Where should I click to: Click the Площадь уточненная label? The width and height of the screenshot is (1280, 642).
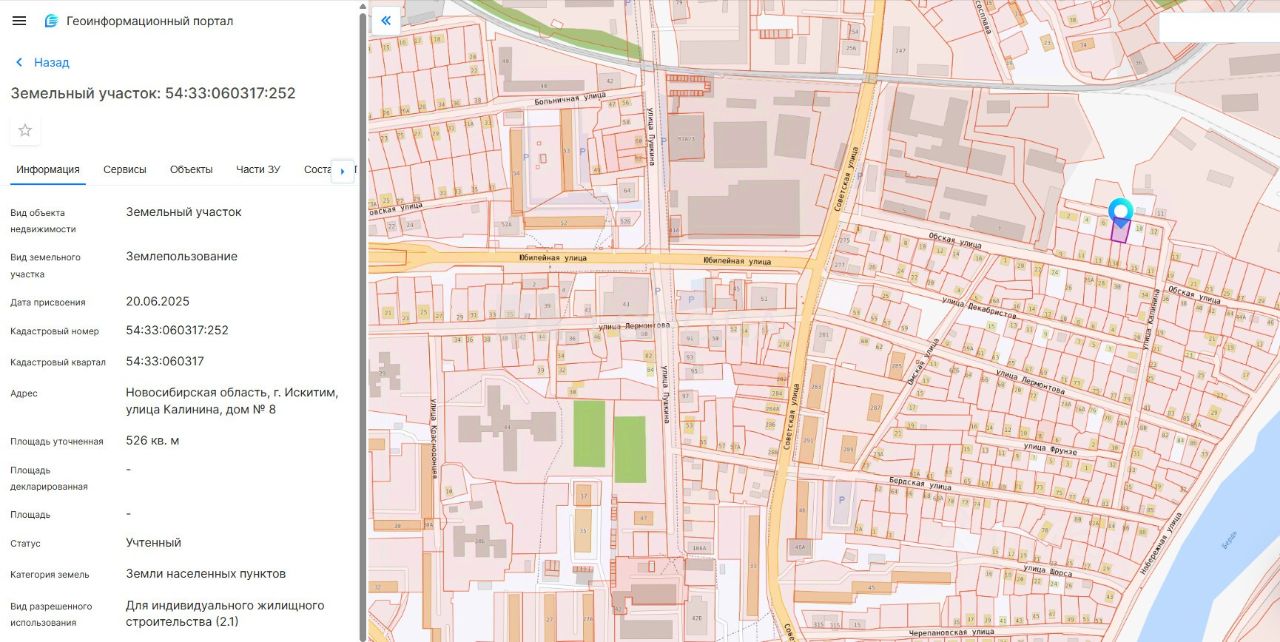[57, 441]
